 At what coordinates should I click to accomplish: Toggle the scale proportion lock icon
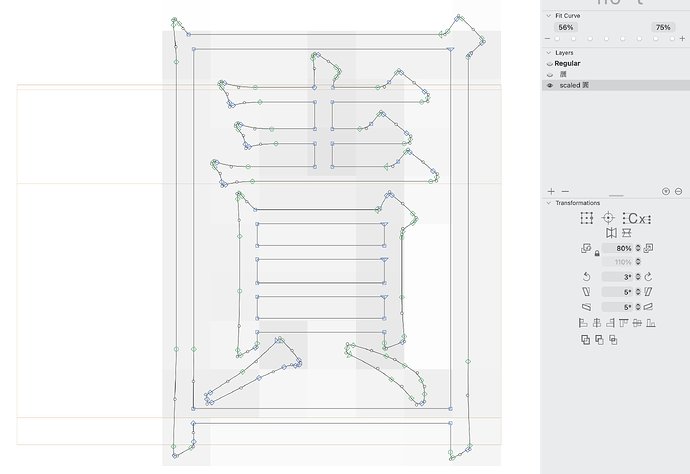pyautogui.click(x=597, y=254)
